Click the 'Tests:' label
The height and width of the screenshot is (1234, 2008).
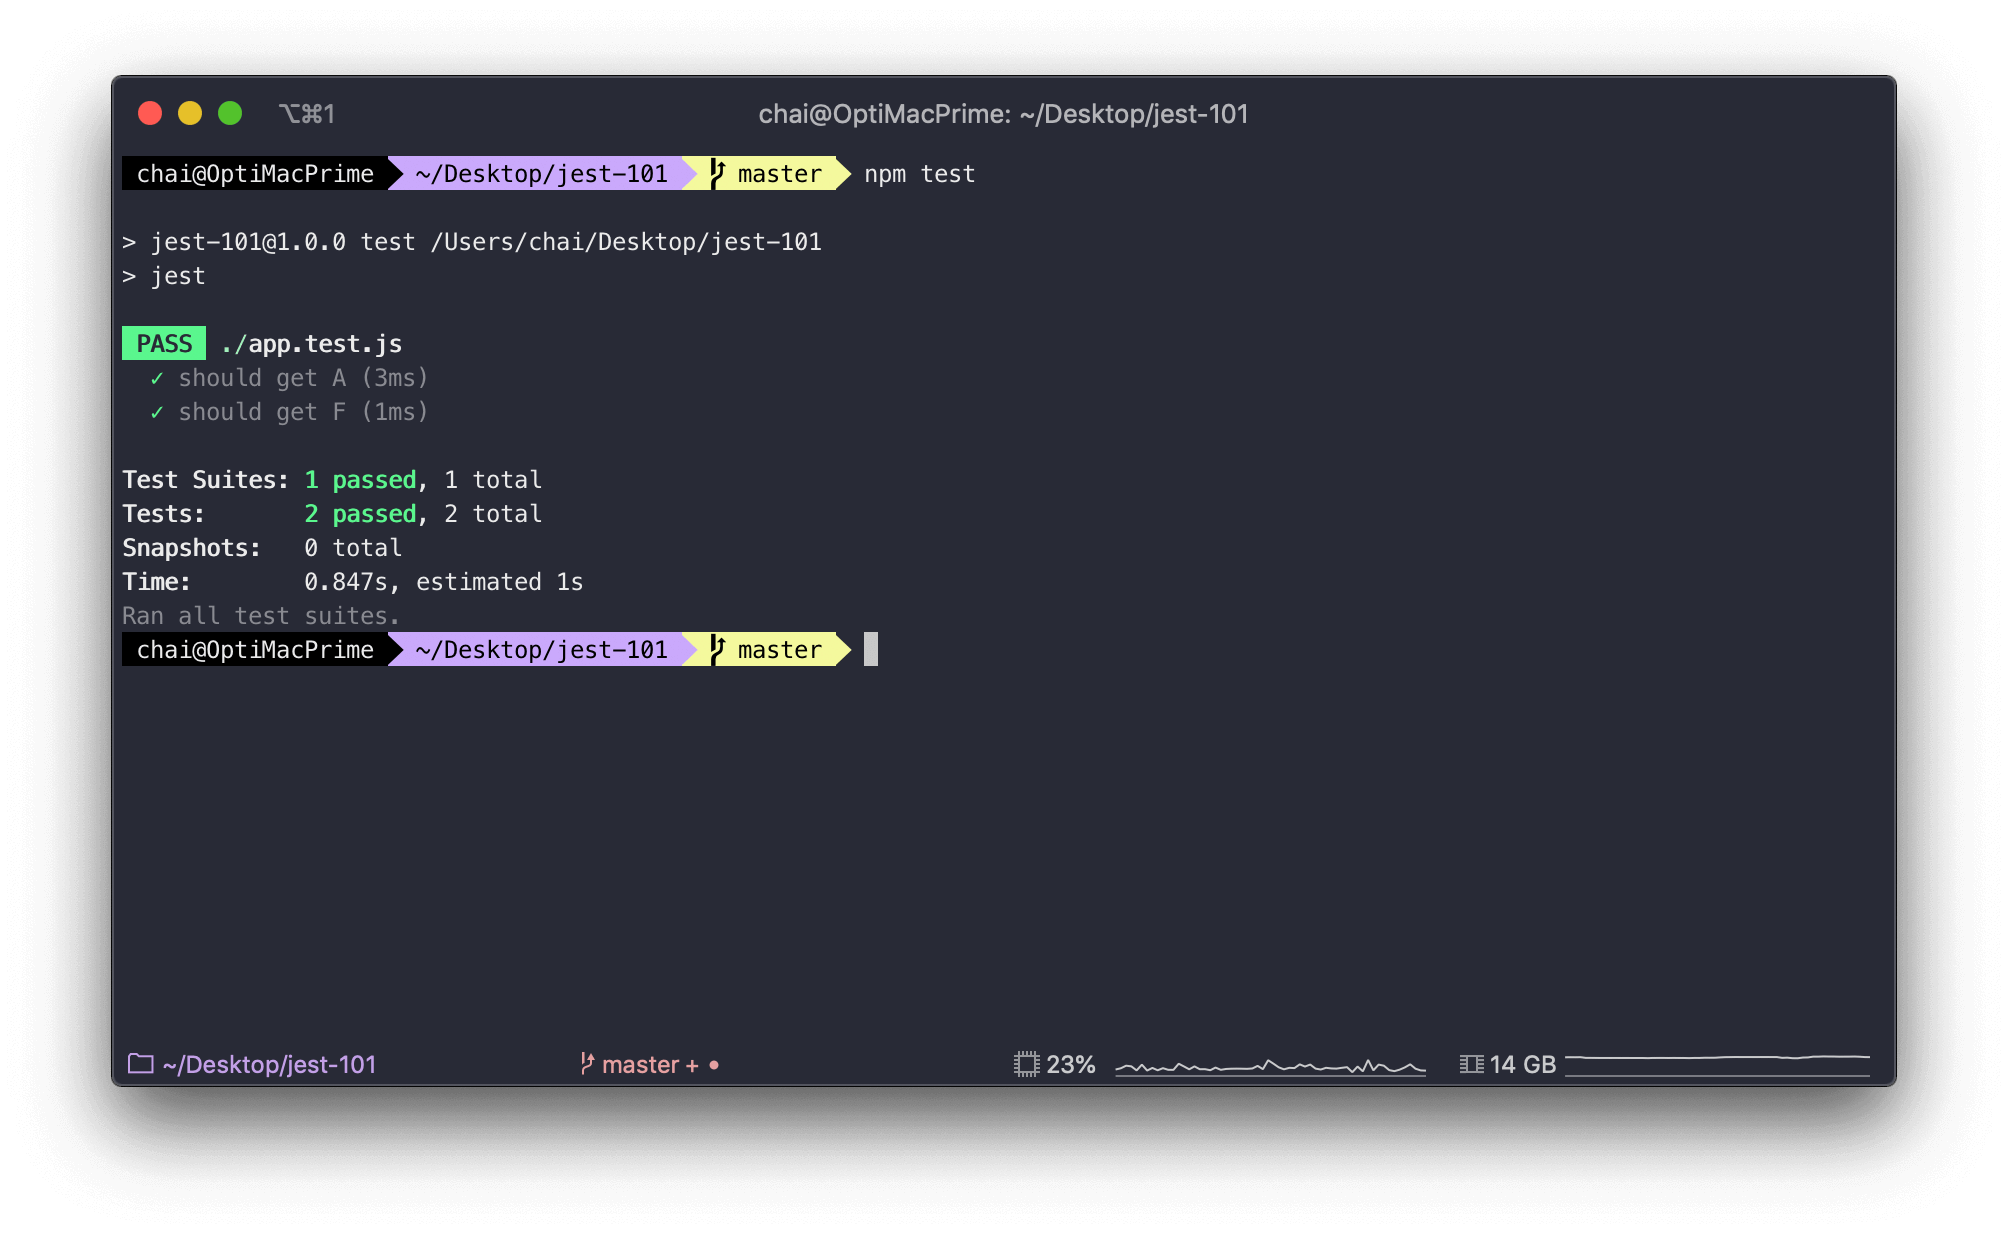pos(163,514)
